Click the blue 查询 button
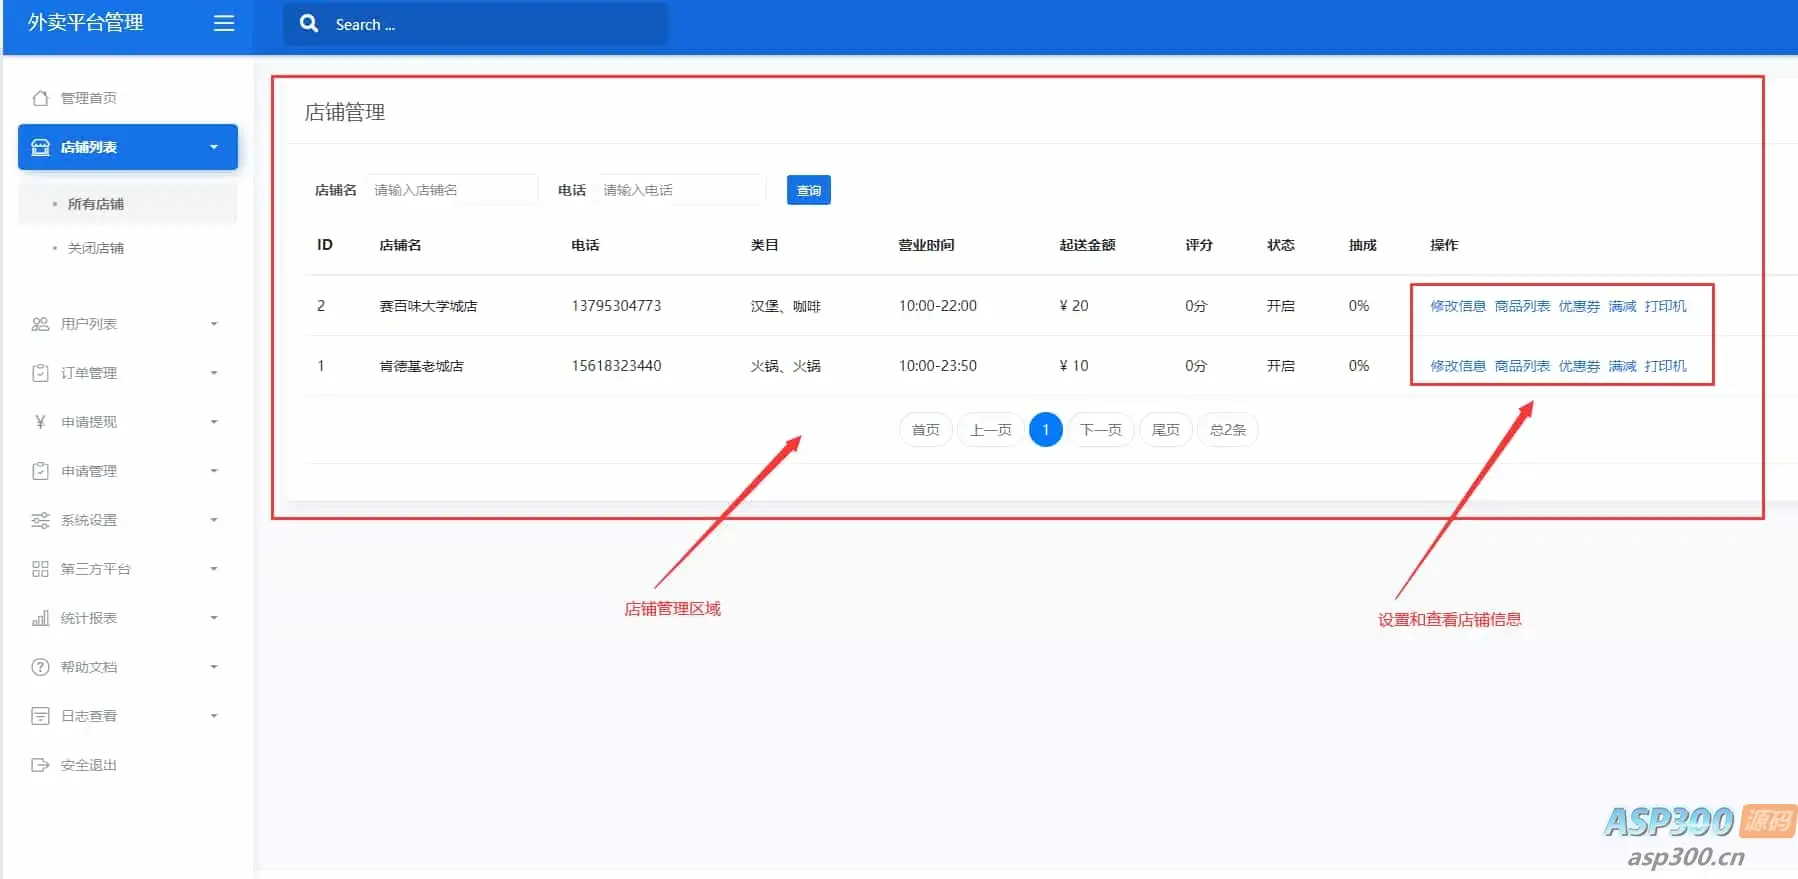This screenshot has width=1798, height=879. click(808, 190)
